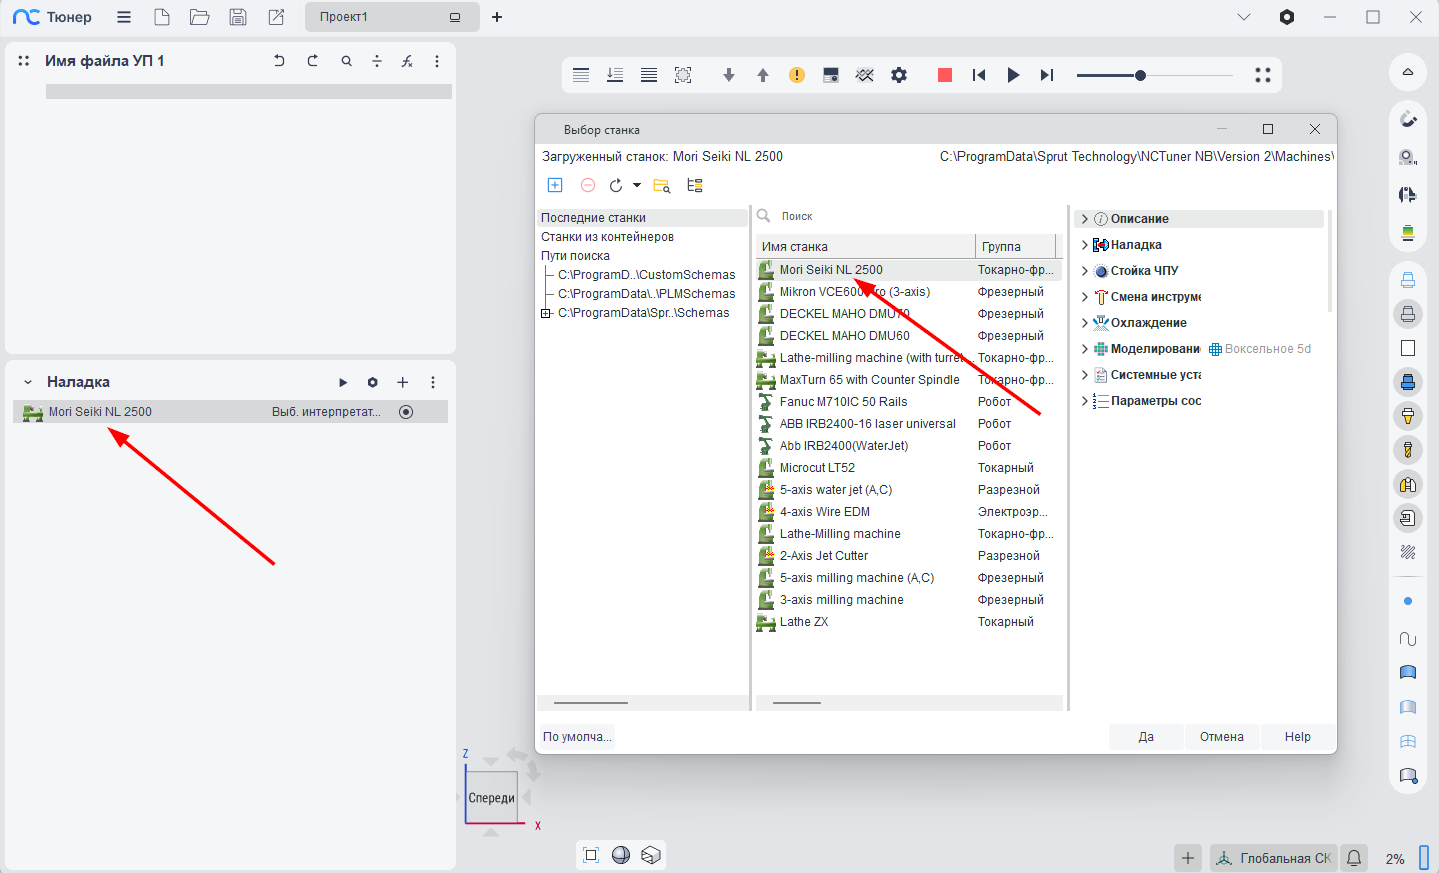This screenshot has width=1439, height=873.
Task: Click the fx function icon in program panel
Action: point(407,61)
